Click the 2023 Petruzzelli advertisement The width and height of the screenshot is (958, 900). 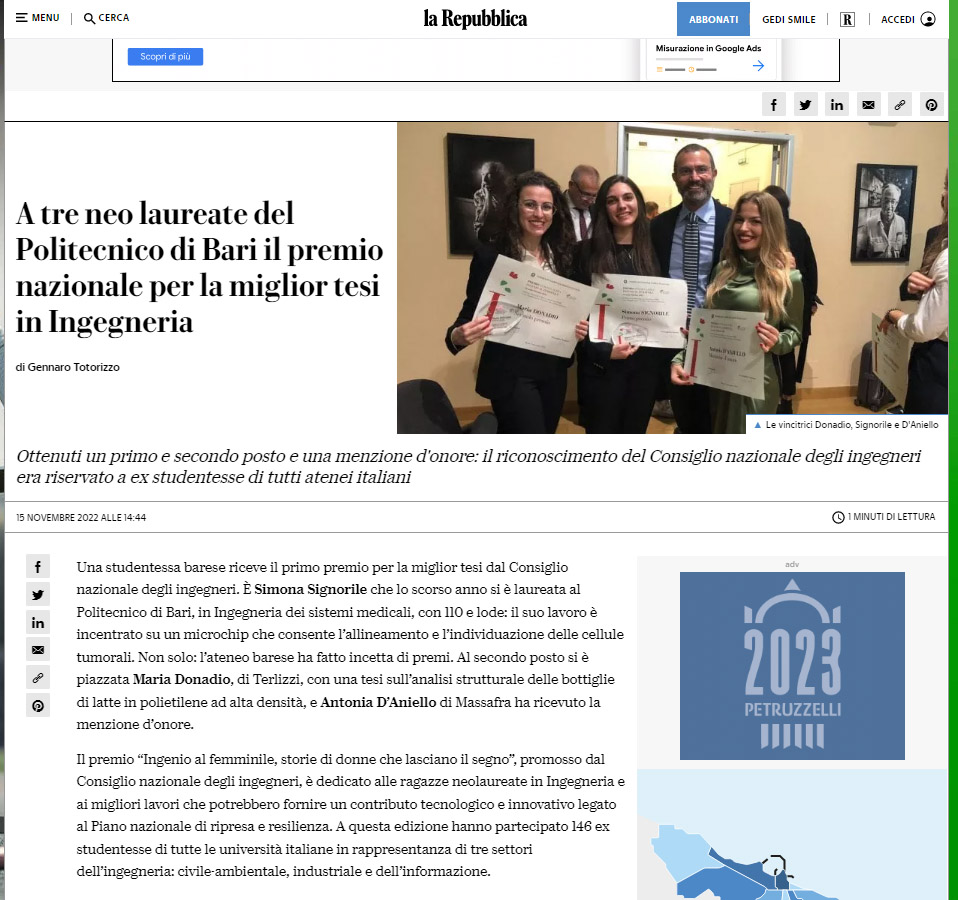click(792, 665)
